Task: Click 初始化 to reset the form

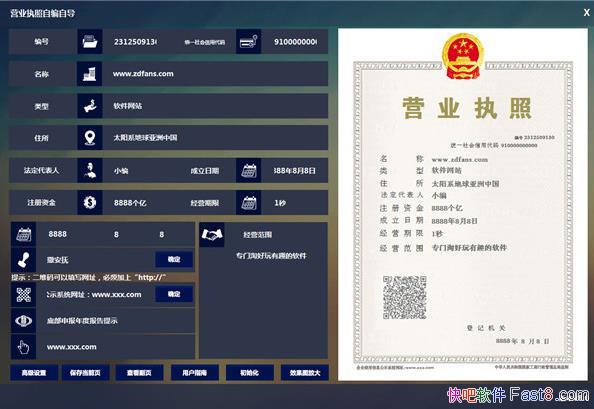Action: (250, 373)
